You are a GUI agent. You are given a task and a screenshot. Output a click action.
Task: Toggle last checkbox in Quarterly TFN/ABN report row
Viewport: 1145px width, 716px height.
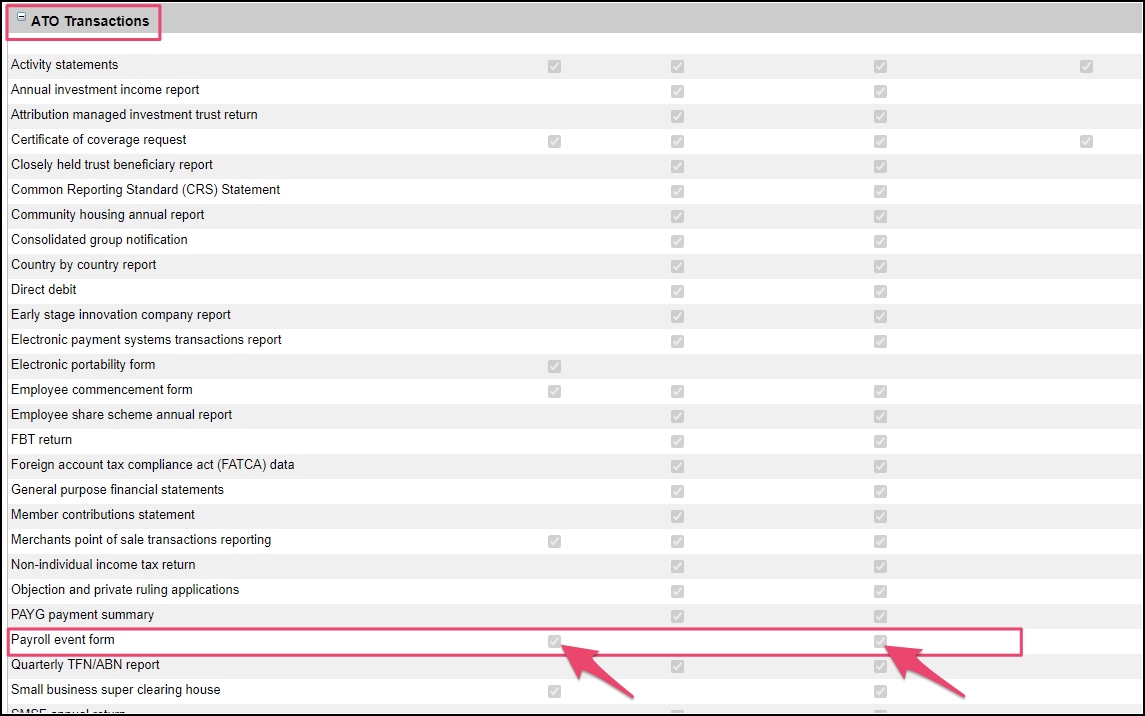click(880, 666)
